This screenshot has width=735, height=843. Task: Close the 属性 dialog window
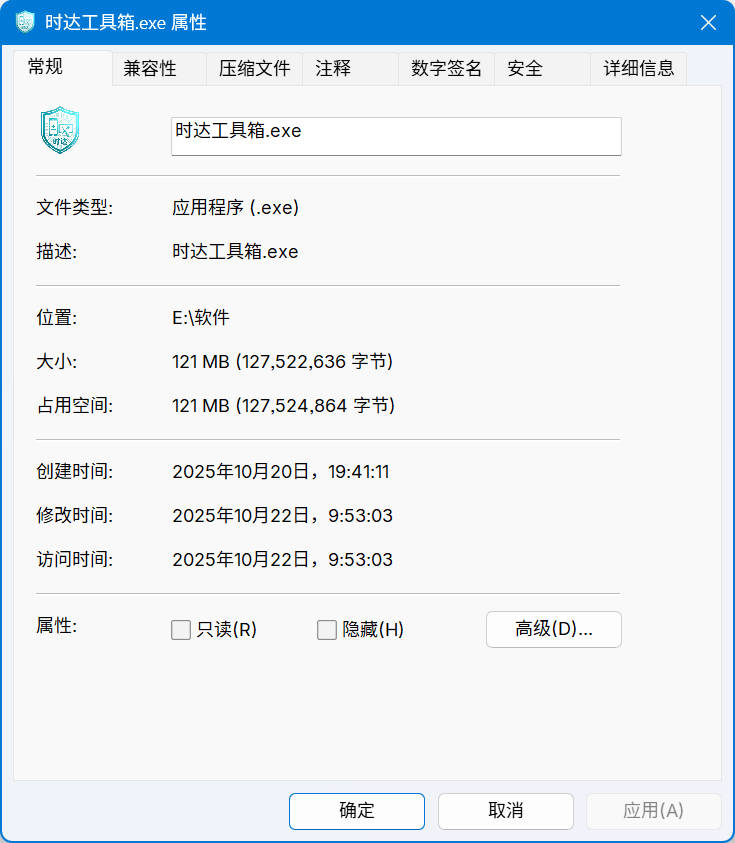[x=707, y=22]
